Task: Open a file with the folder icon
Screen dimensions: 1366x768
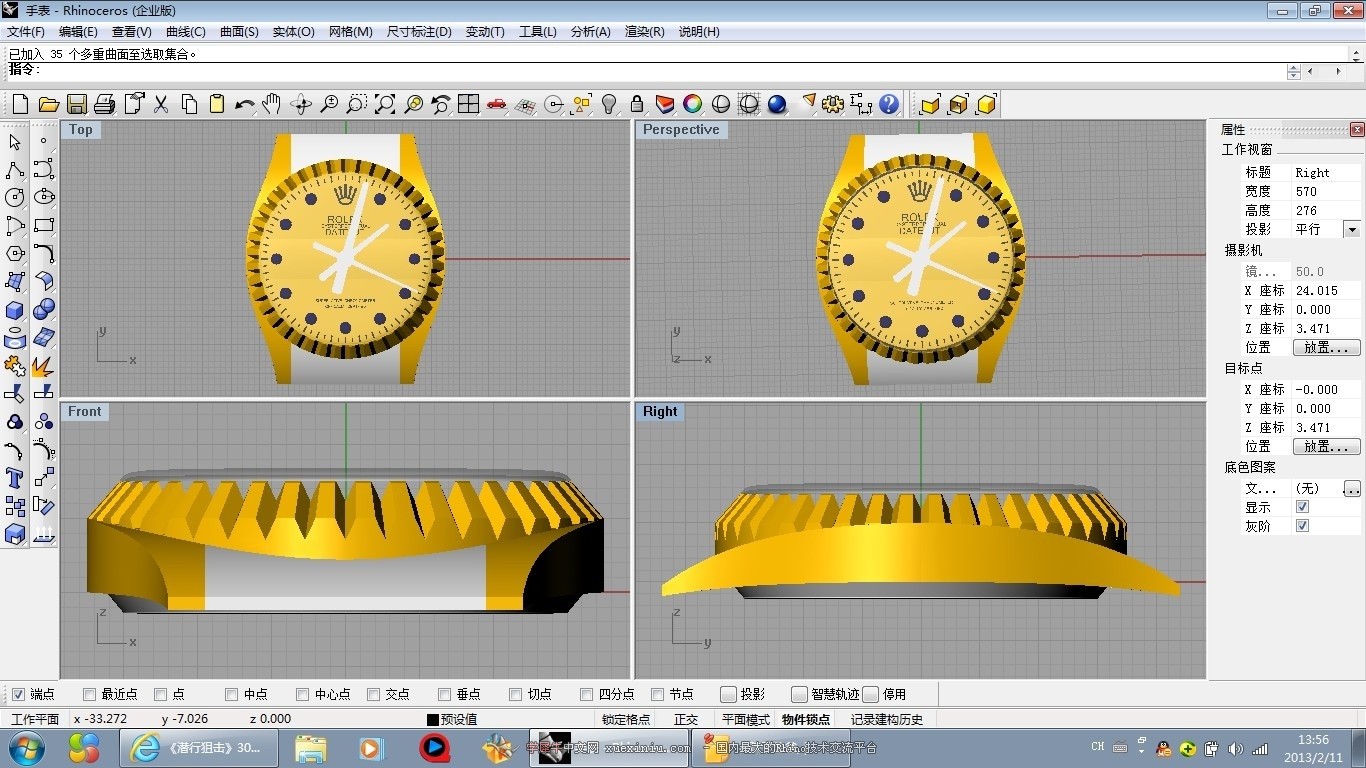Action: [48, 104]
